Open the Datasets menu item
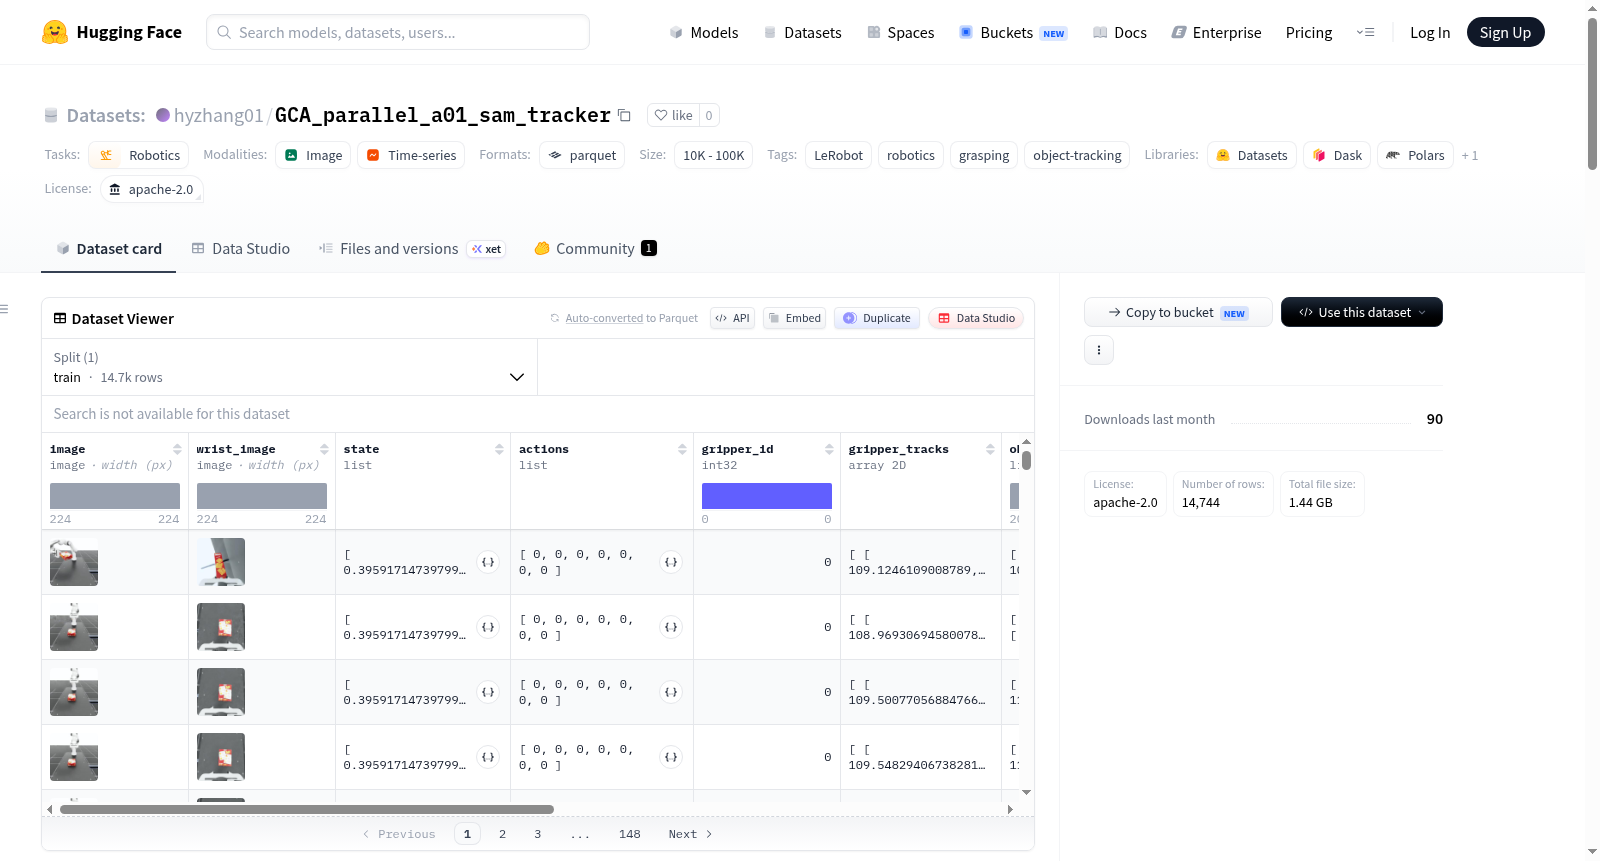 pyautogui.click(x=802, y=32)
